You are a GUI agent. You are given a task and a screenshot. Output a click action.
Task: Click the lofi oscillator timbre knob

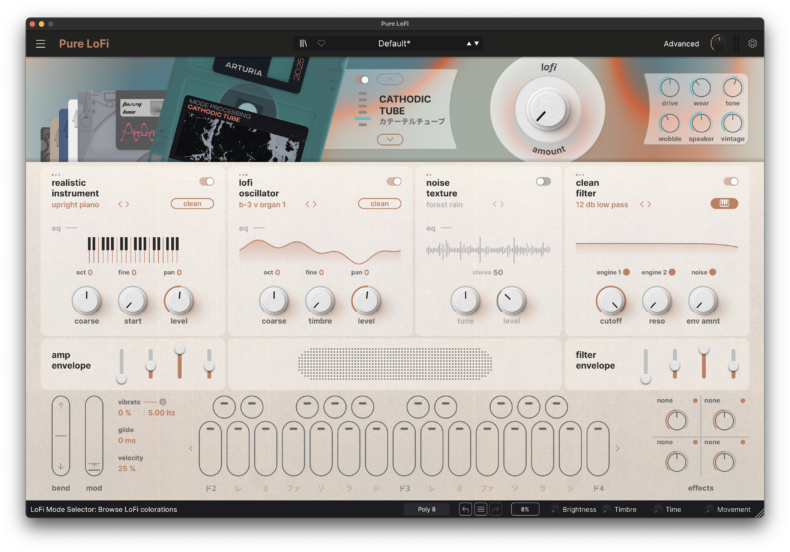[x=320, y=301]
